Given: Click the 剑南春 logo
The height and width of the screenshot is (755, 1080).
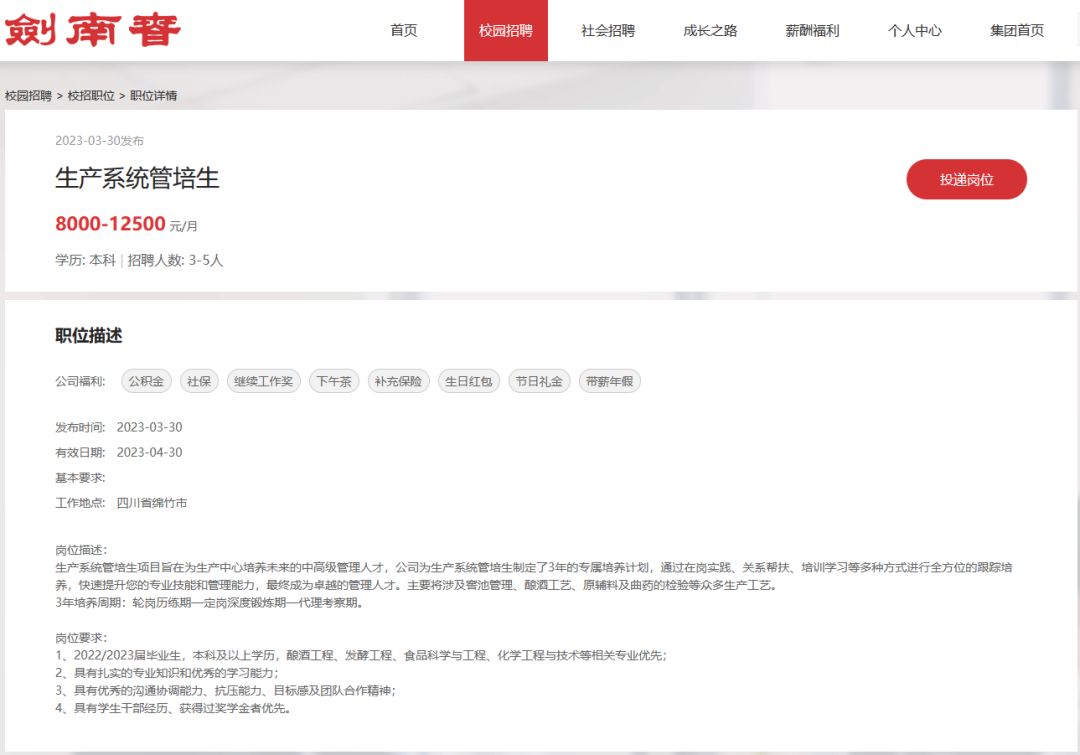Looking at the screenshot, I should 90,30.
